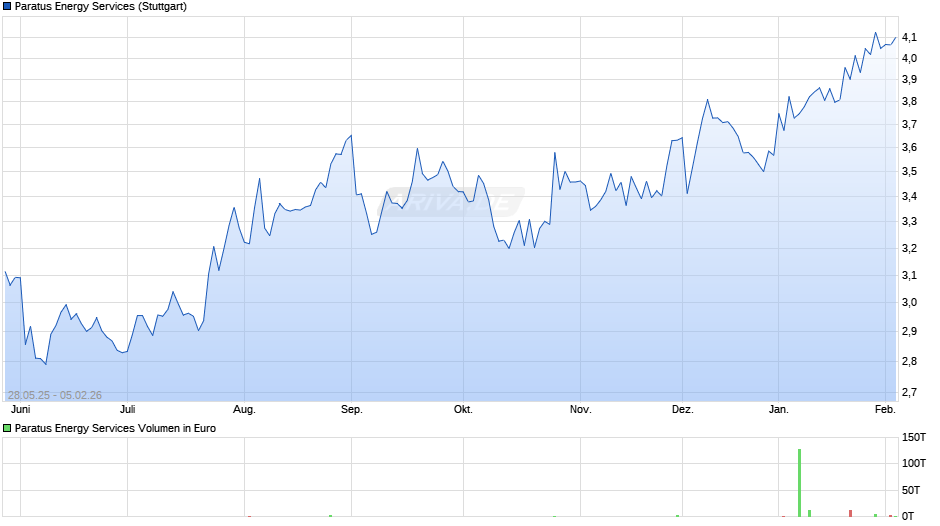Click the Nov. month label
Viewport: 940px width, 526px height.
[580, 410]
